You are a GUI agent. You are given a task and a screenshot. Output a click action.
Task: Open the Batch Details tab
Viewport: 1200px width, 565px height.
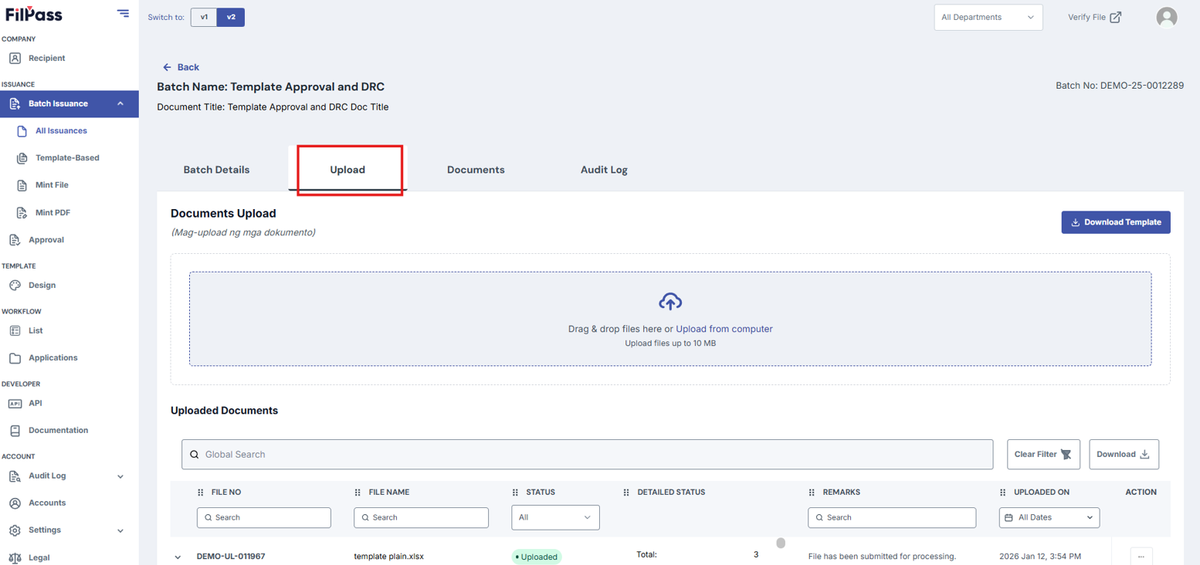click(216, 170)
